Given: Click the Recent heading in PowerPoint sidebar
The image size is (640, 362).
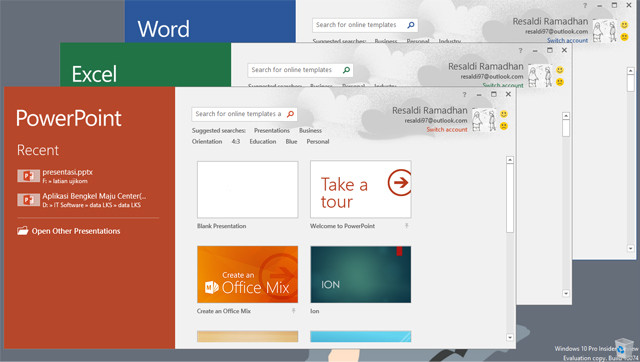Looking at the screenshot, I should [x=38, y=150].
